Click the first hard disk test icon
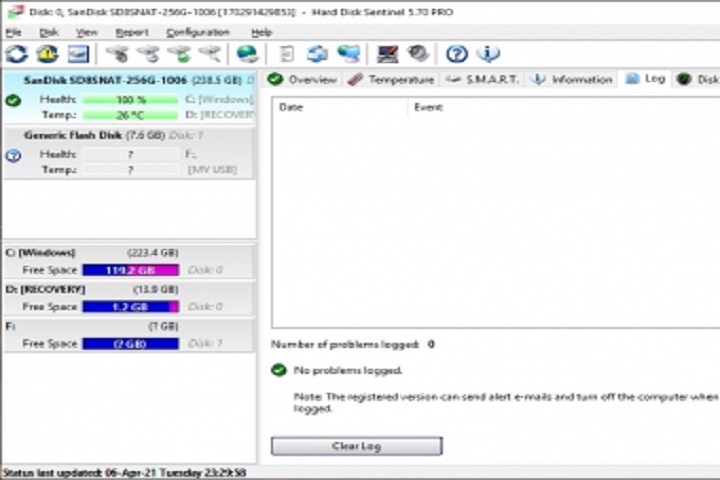Image resolution: width=720 pixels, height=480 pixels. pyautogui.click(x=117, y=54)
